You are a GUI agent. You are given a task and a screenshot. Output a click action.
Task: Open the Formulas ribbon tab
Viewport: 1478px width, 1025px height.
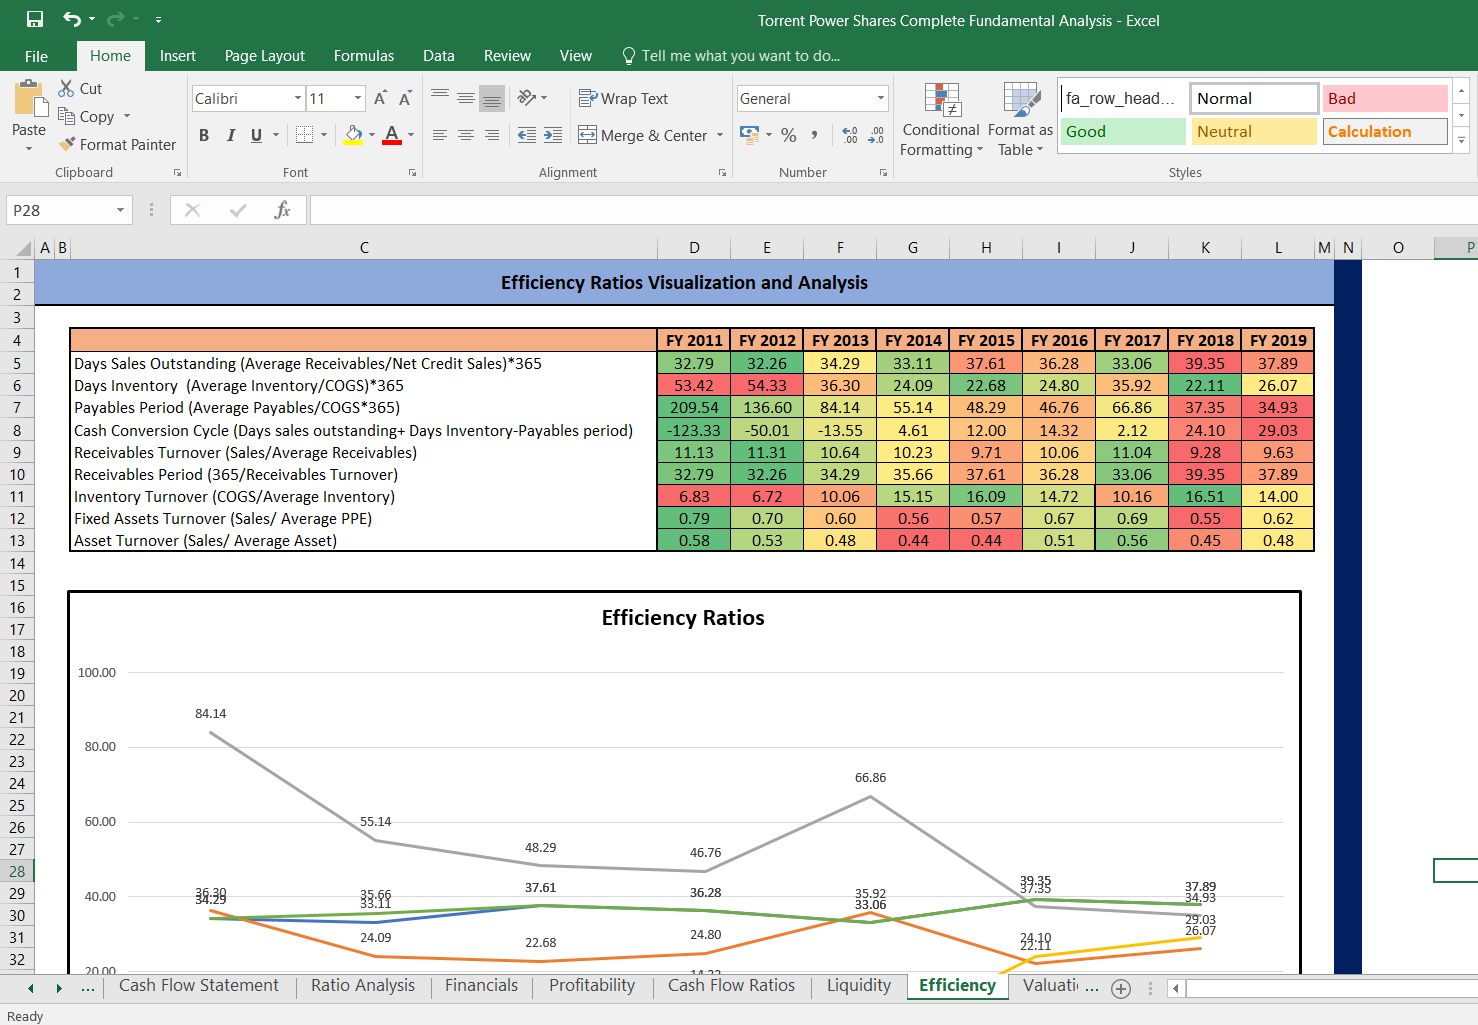(x=364, y=56)
